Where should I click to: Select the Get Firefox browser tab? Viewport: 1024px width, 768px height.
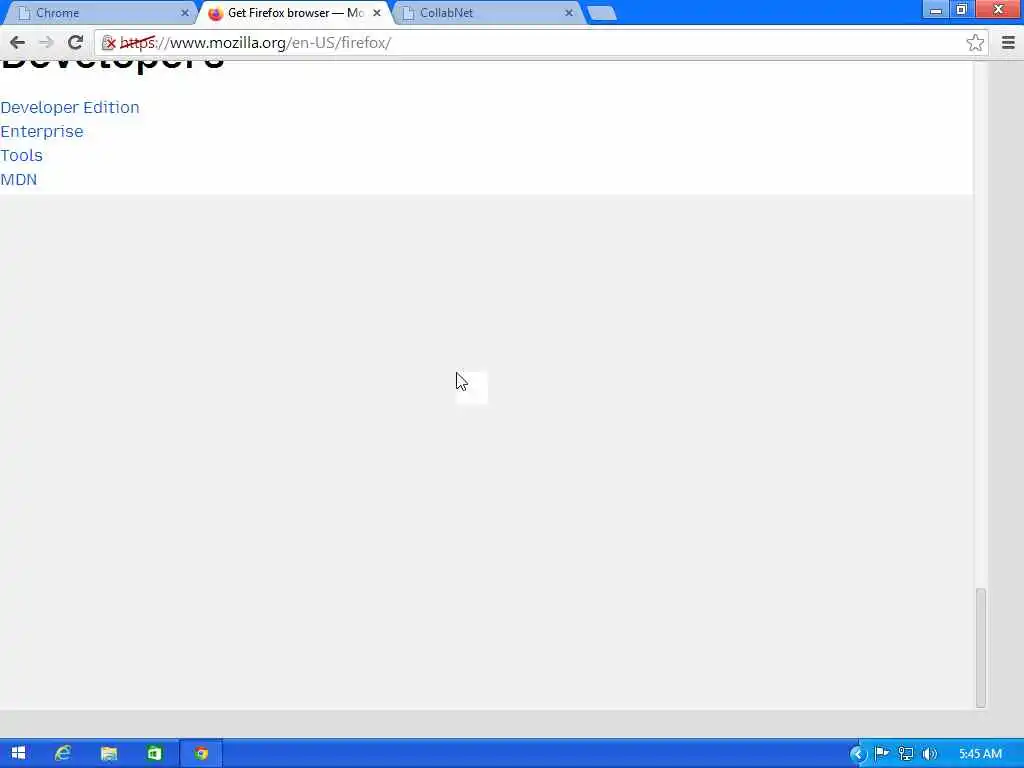coord(295,13)
